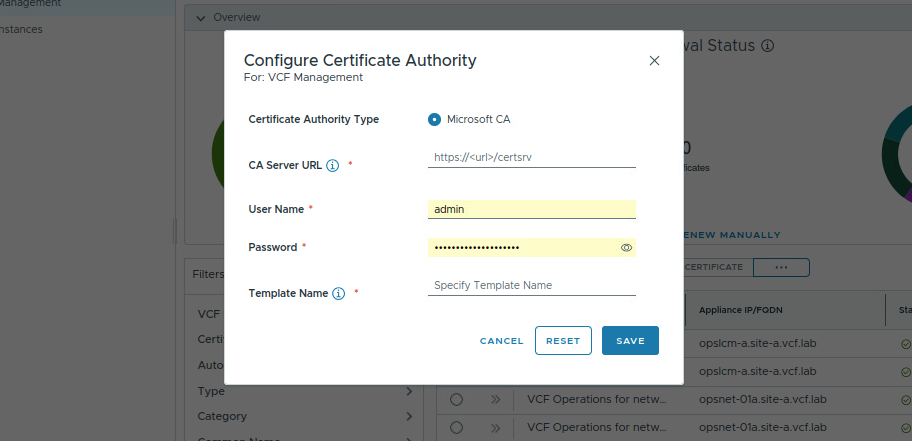Click Appliance IP/FQDN column header
Screen dimensions: 912x441
pyautogui.click(x=738, y=310)
